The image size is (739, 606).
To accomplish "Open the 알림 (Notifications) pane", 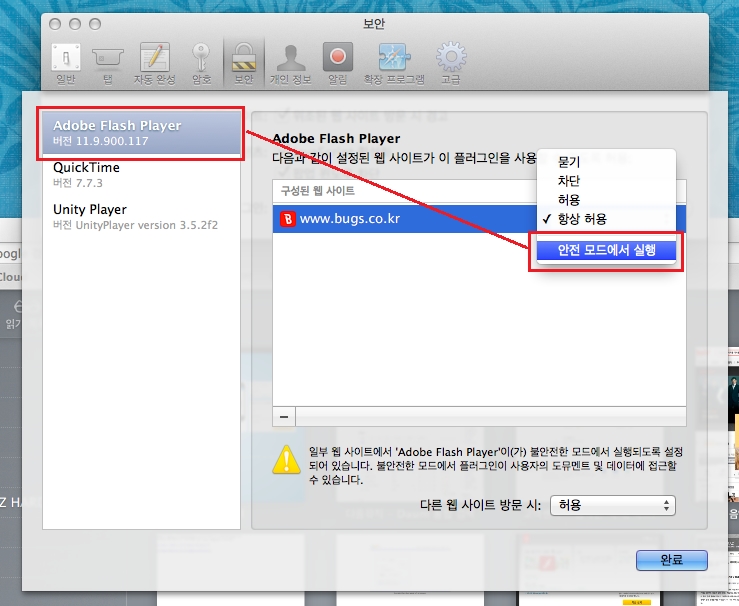I will click(x=337, y=65).
